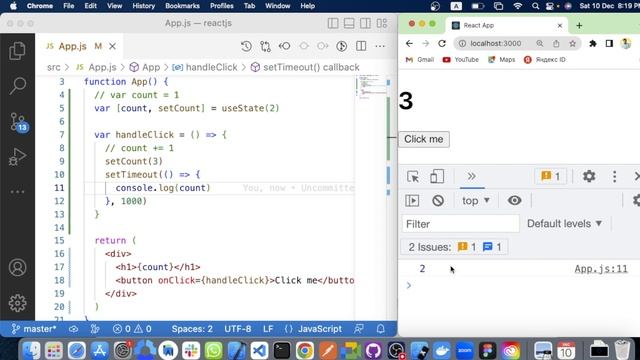Click the console Filter input
The image size is (640, 360).
[x=460, y=224]
